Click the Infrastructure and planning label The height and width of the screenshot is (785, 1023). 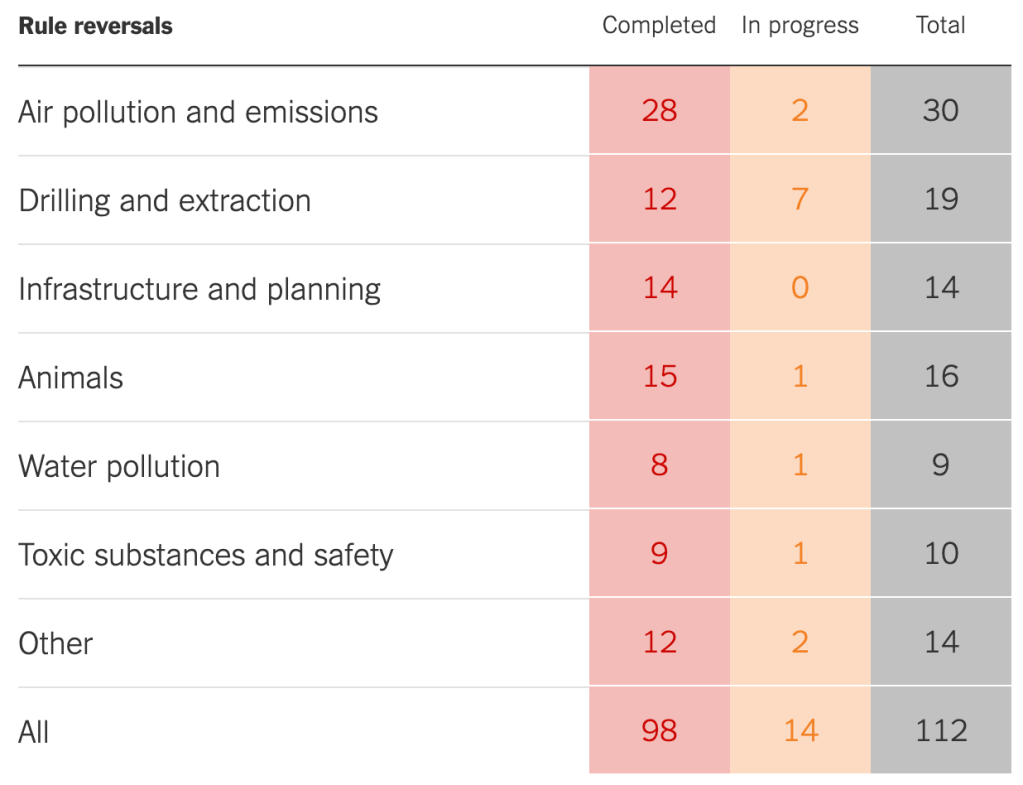coord(199,290)
